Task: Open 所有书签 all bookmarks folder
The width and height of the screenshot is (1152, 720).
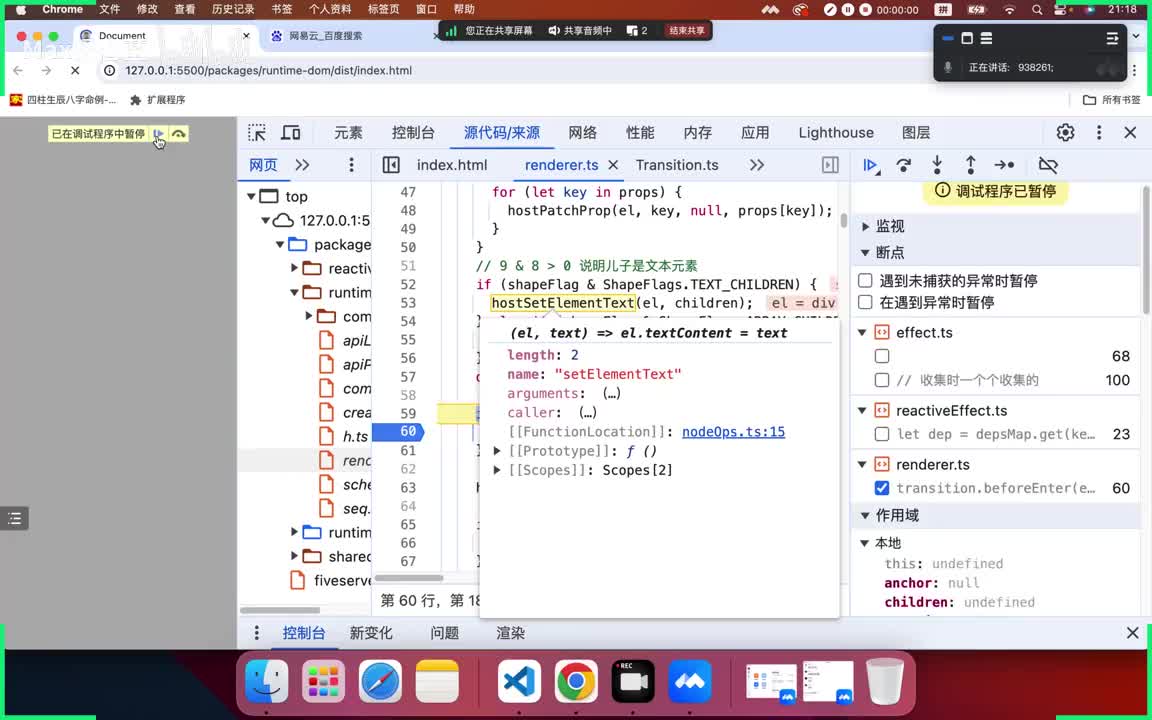Action: coord(1112,100)
